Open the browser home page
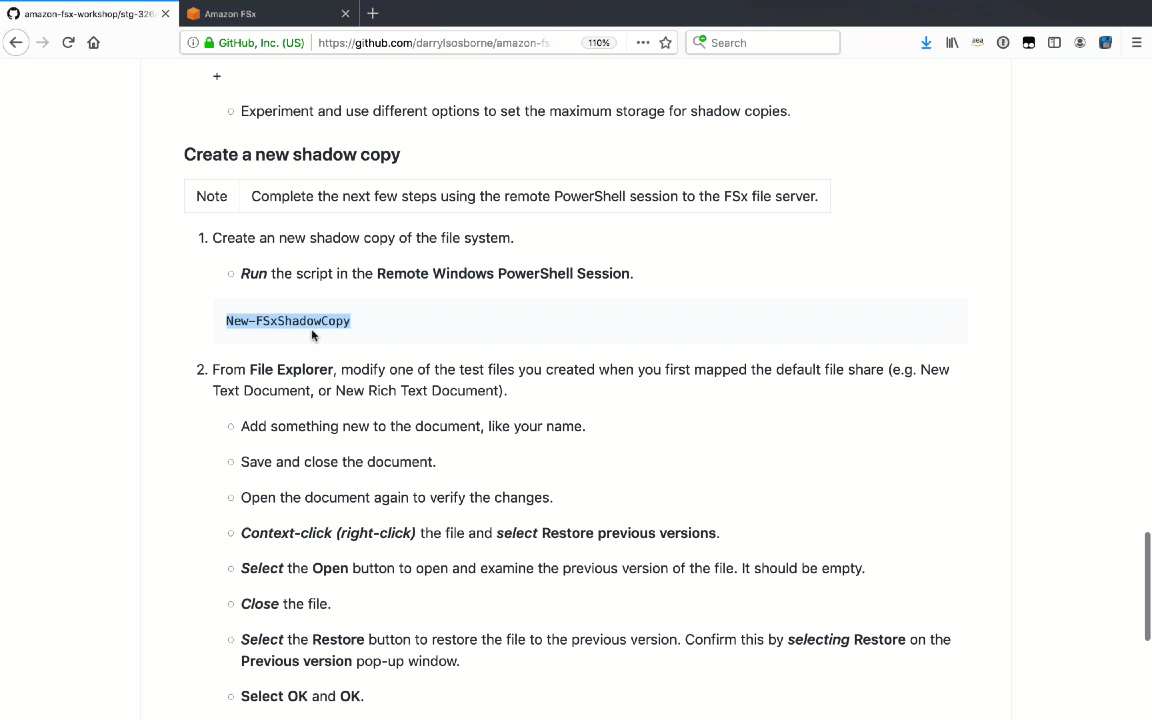Screen dimensions: 1152x720 coord(93,43)
